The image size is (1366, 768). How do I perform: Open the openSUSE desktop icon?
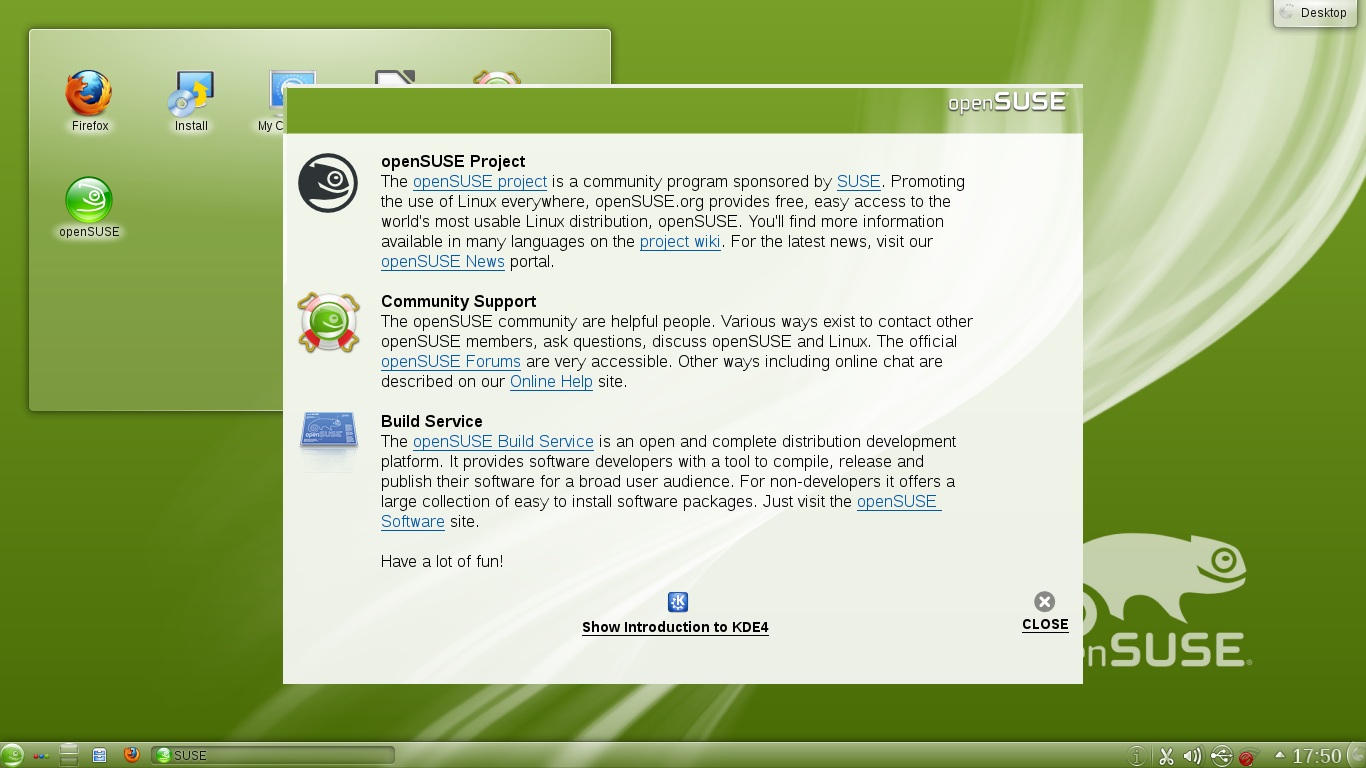[x=89, y=208]
